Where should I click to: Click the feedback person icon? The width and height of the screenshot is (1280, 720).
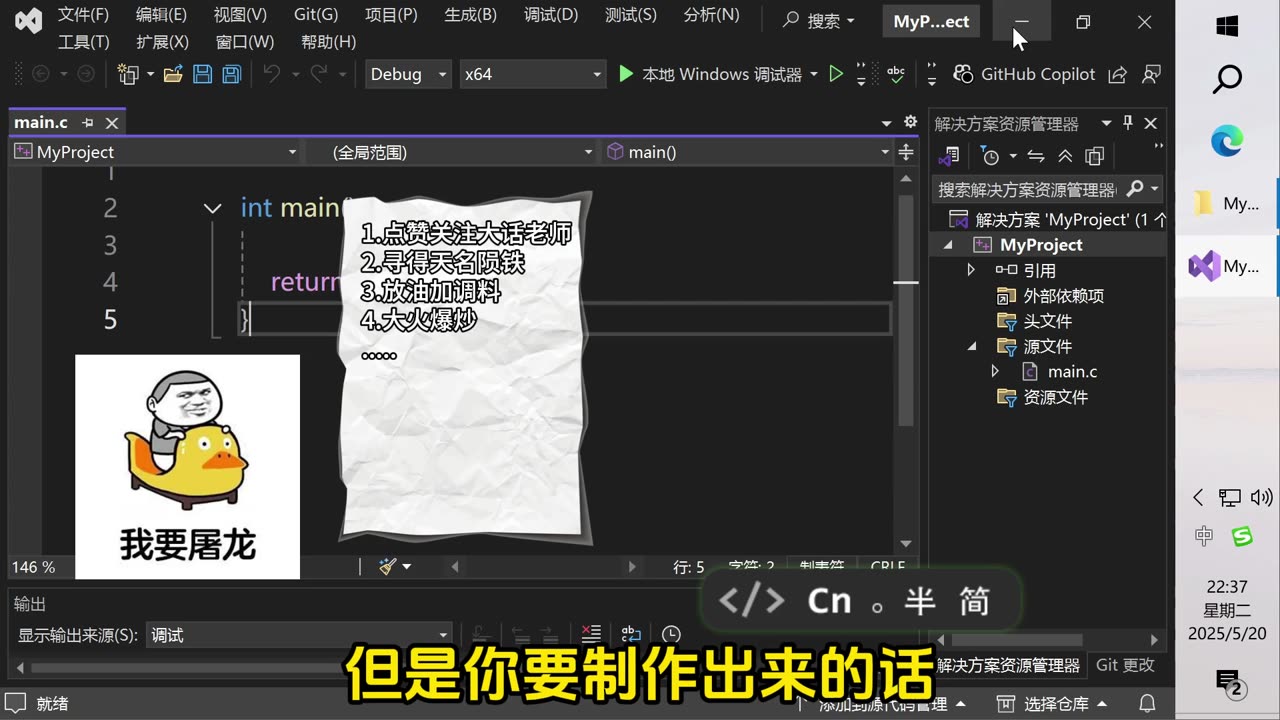coord(1152,74)
